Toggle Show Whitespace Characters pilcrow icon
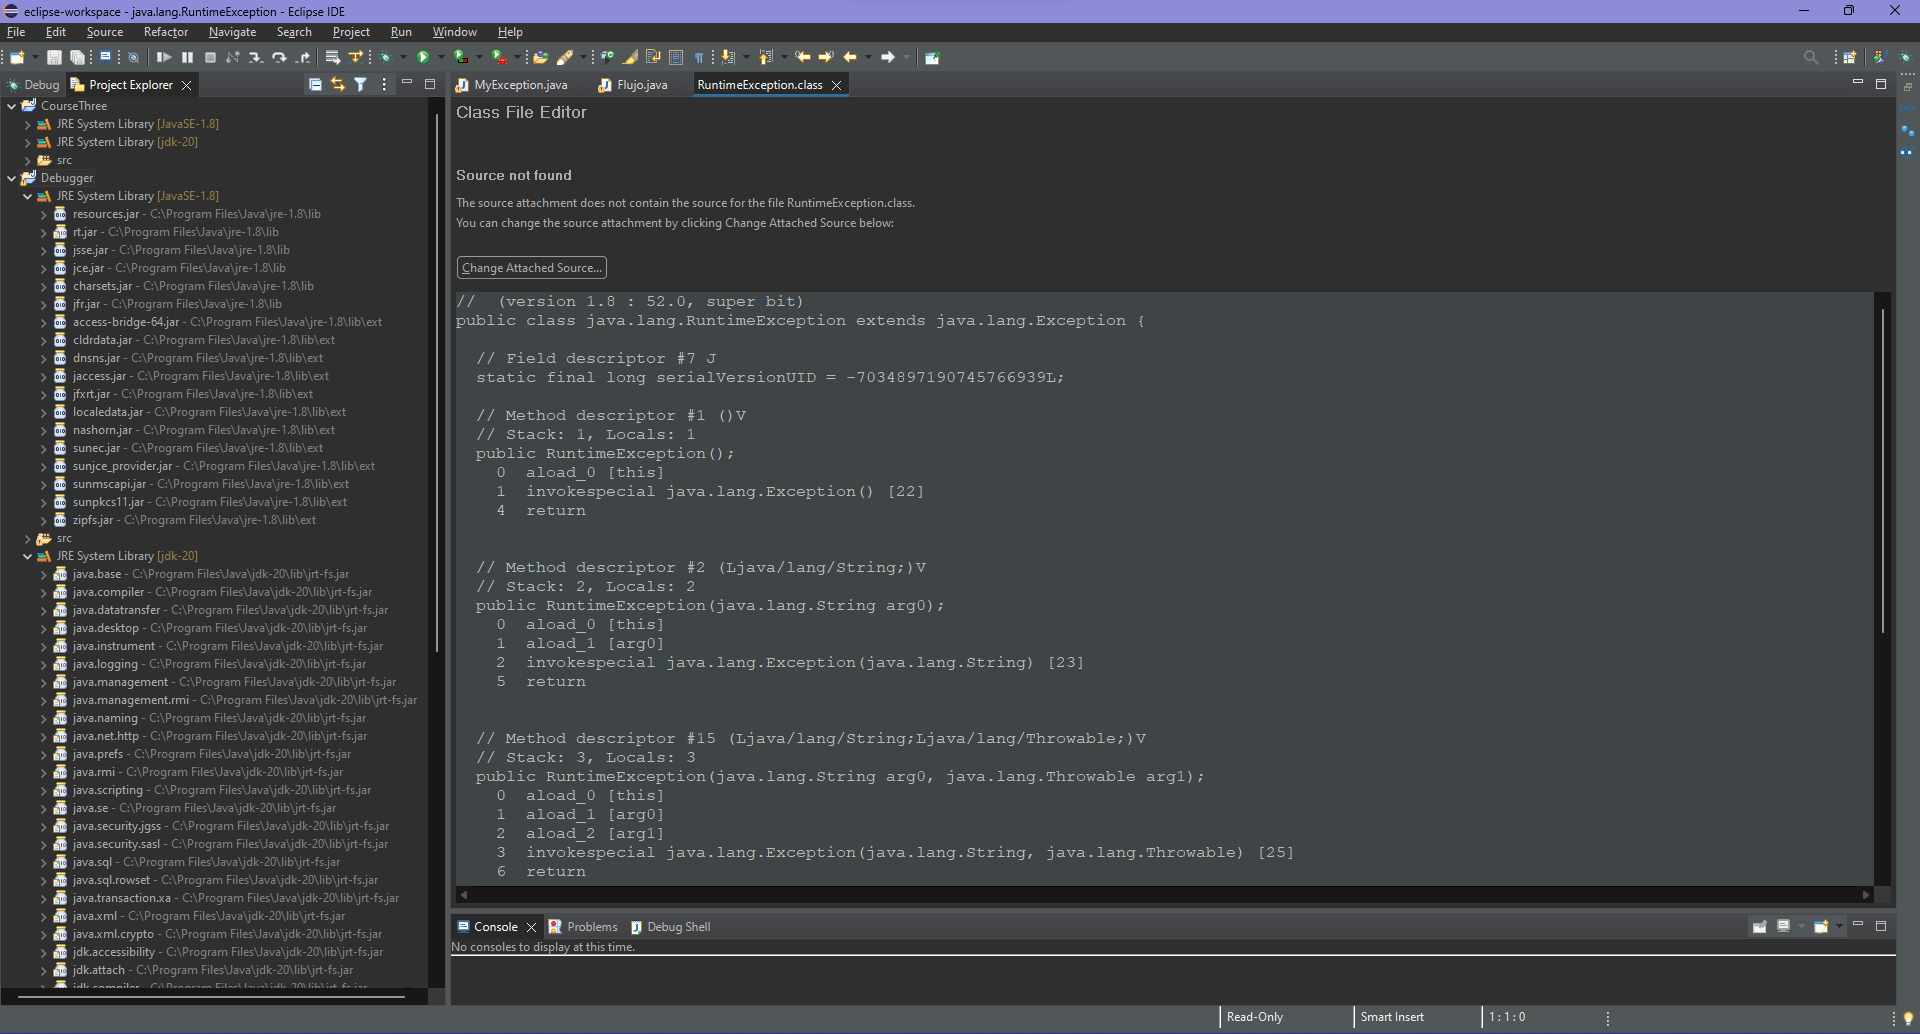1920x1034 pixels. point(699,57)
